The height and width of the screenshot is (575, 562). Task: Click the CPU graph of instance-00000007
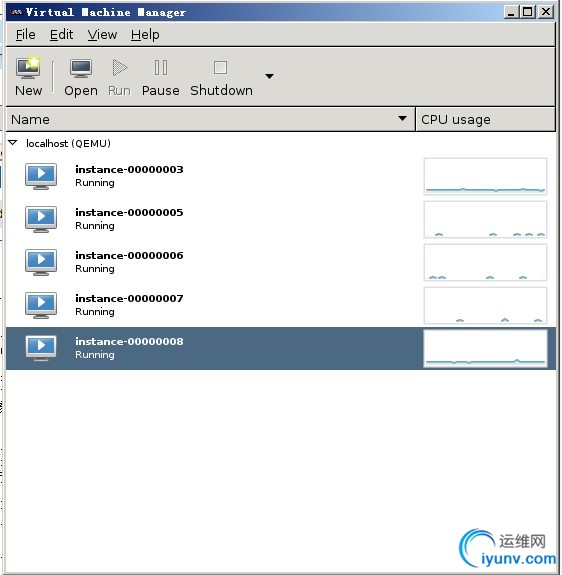(485, 305)
